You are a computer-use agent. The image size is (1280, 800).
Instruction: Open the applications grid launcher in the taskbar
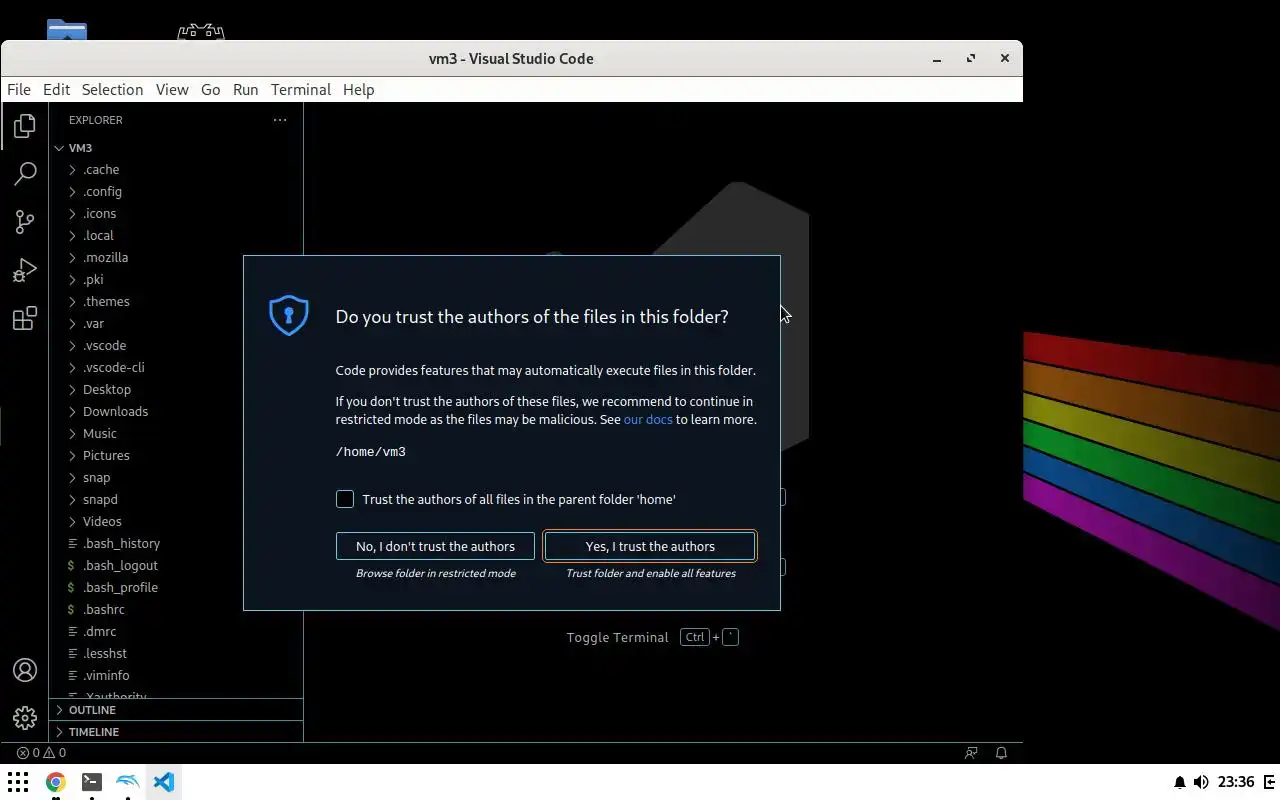tap(18, 782)
